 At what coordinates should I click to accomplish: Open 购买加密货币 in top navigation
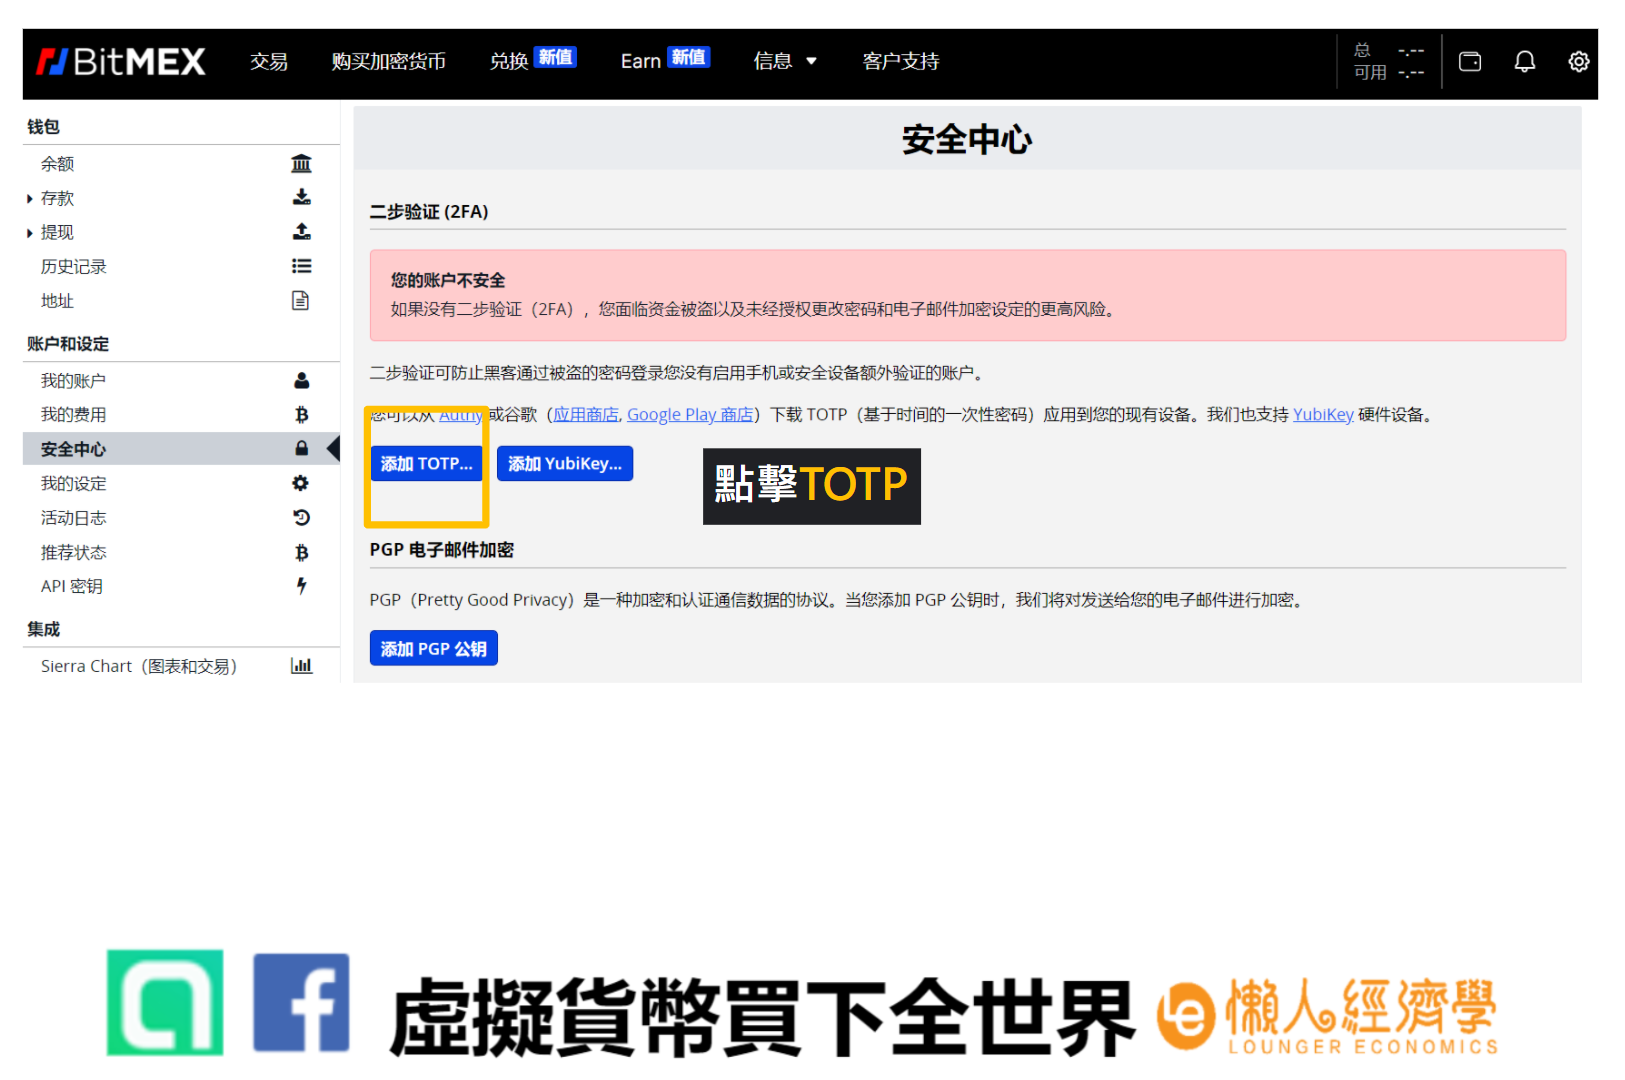(x=389, y=62)
